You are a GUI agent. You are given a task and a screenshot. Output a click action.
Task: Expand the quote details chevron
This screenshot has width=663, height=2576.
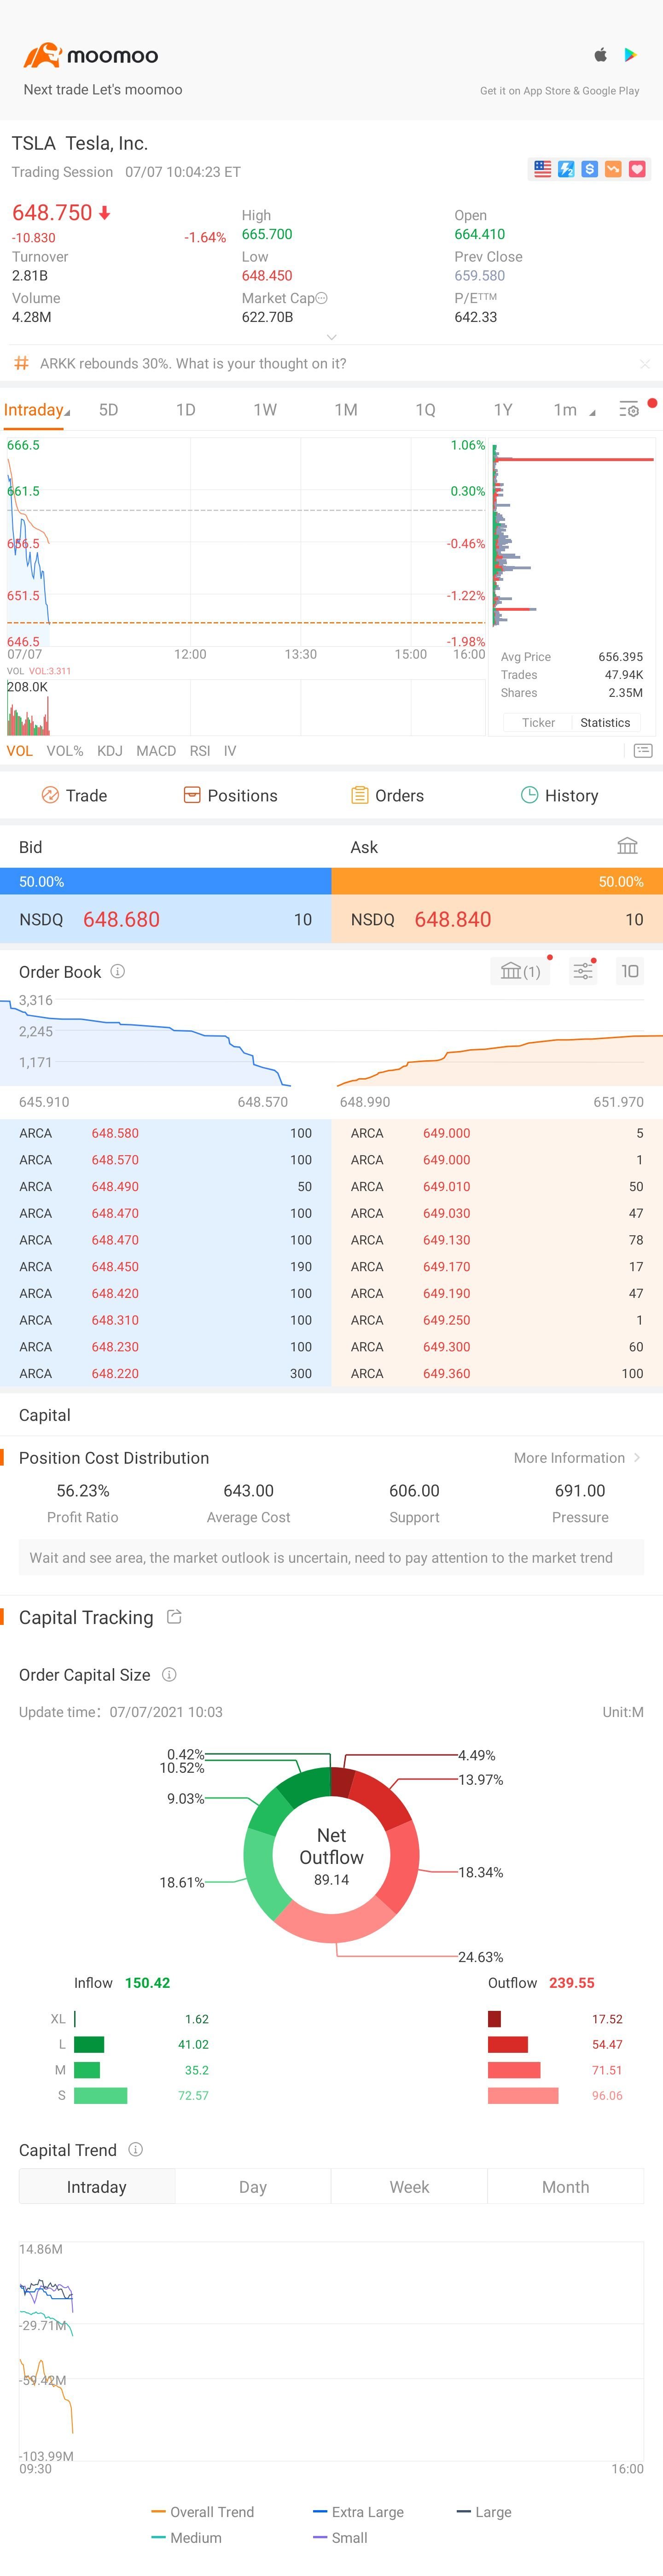tap(332, 337)
